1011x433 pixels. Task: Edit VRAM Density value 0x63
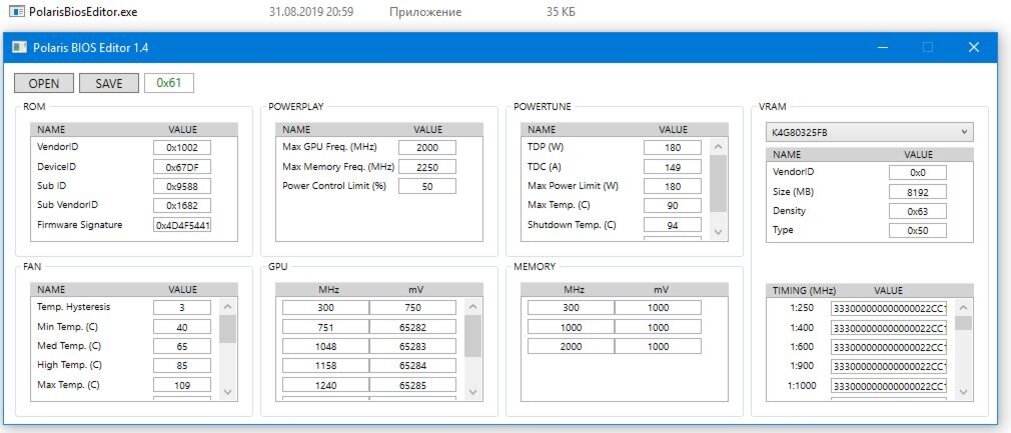coord(918,211)
